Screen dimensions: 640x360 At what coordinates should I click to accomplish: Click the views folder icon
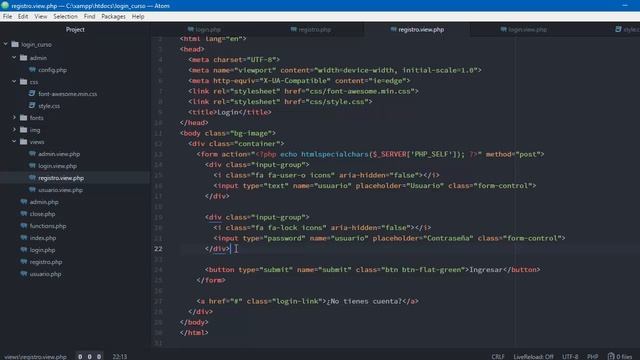24,142
